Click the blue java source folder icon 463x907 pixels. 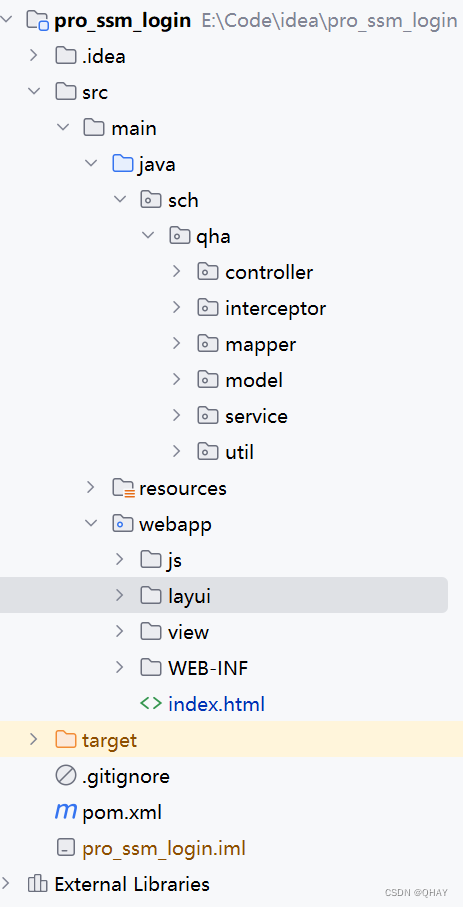pos(122,164)
